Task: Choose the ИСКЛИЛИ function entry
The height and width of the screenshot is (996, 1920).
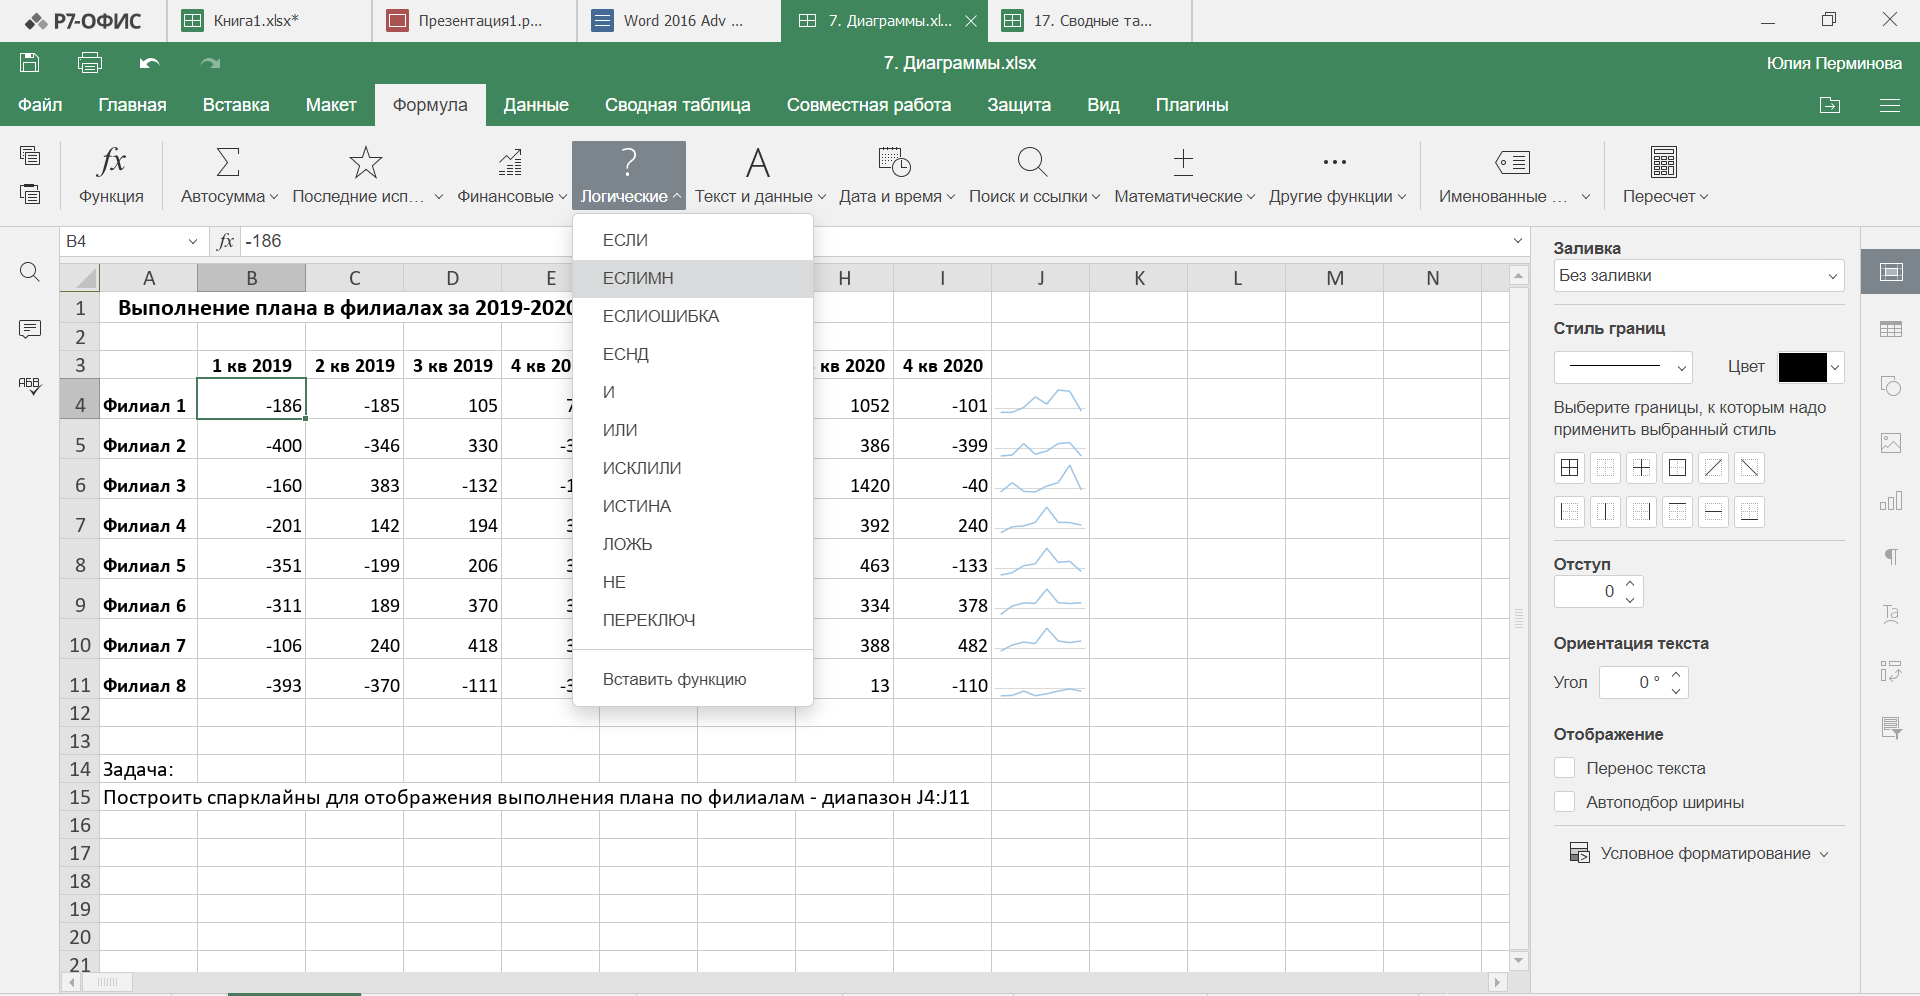Action: [693, 468]
